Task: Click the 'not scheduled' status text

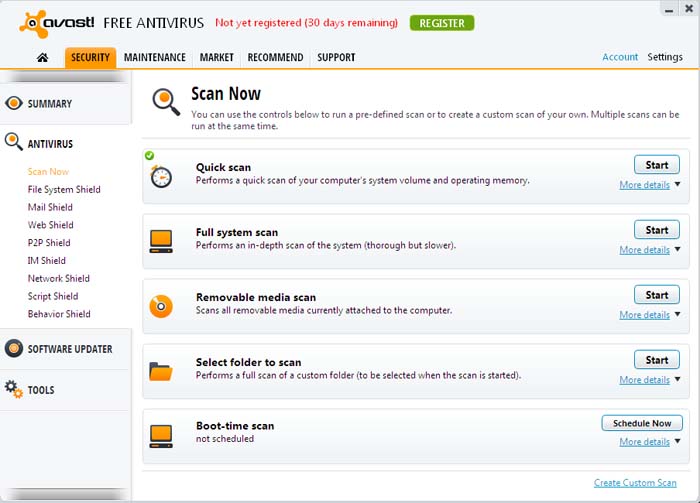Action: point(225,439)
